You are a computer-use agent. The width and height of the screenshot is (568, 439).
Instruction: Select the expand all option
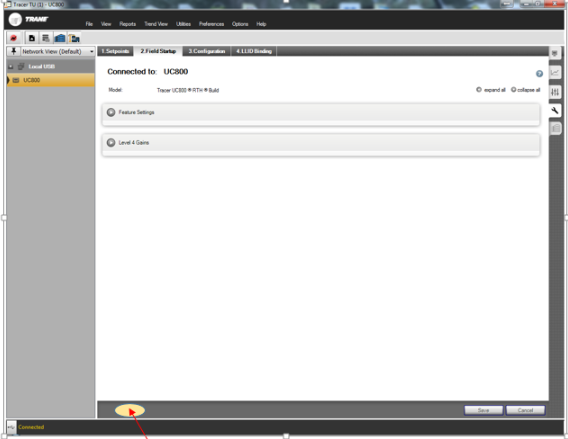coord(491,90)
